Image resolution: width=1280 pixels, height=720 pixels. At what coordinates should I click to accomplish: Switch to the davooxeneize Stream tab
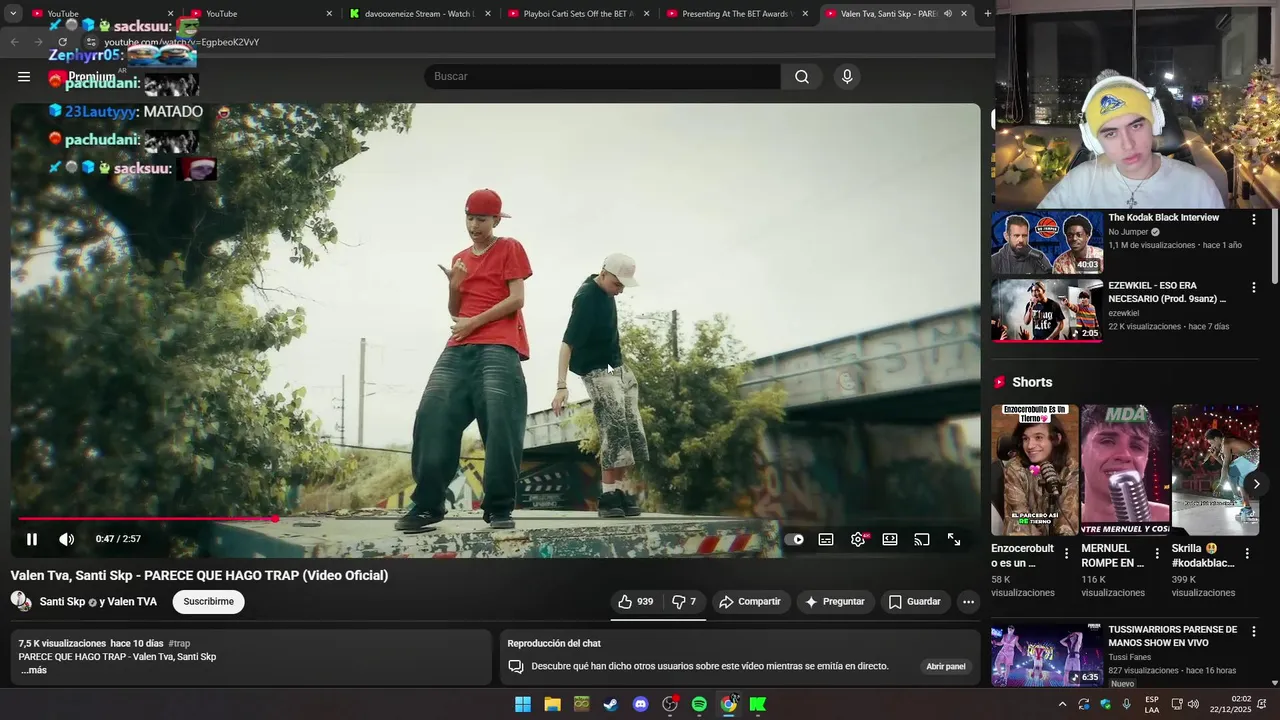420,14
